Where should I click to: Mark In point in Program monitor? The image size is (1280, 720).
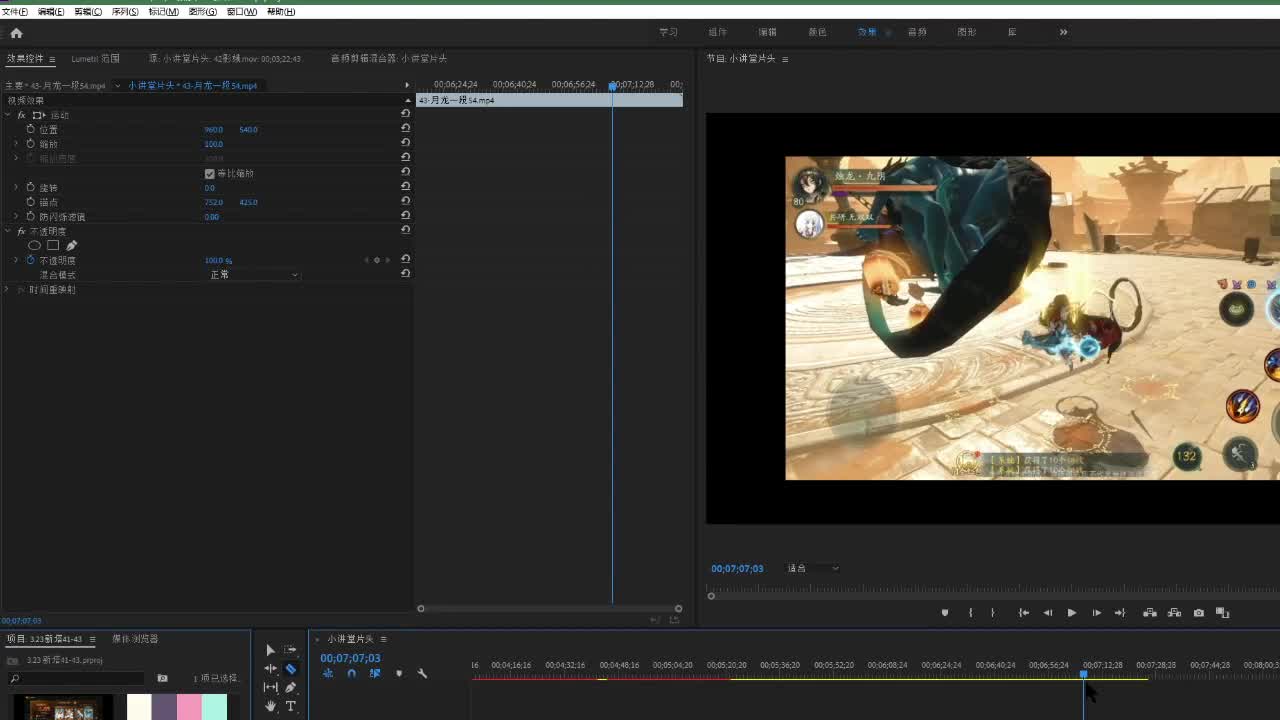970,613
